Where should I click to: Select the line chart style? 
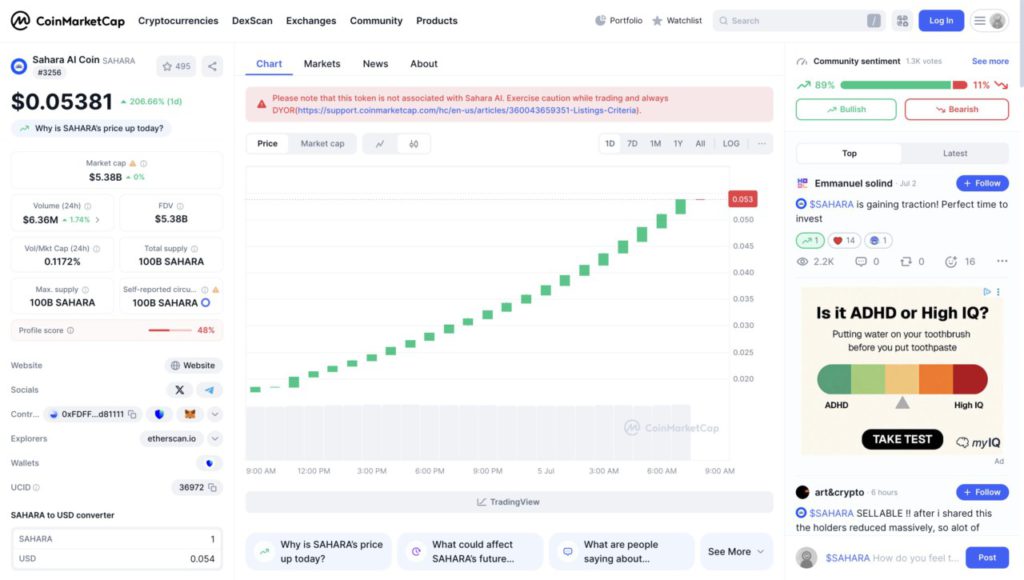pyautogui.click(x=379, y=144)
